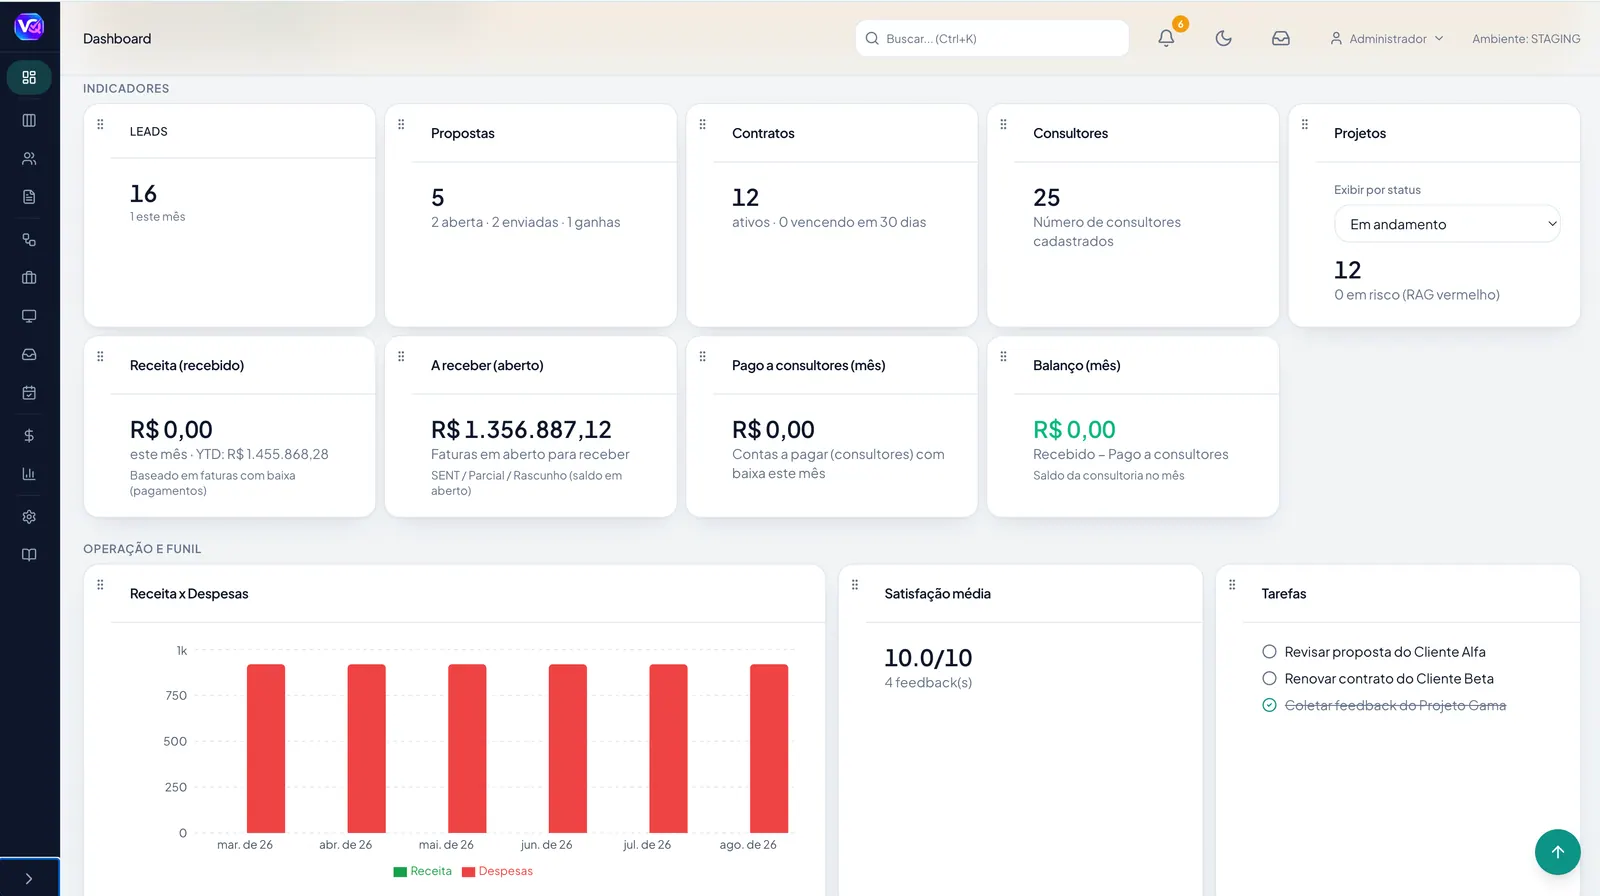Toggle dark mode with the moon icon
Image resolution: width=1600 pixels, height=896 pixels.
[1223, 38]
